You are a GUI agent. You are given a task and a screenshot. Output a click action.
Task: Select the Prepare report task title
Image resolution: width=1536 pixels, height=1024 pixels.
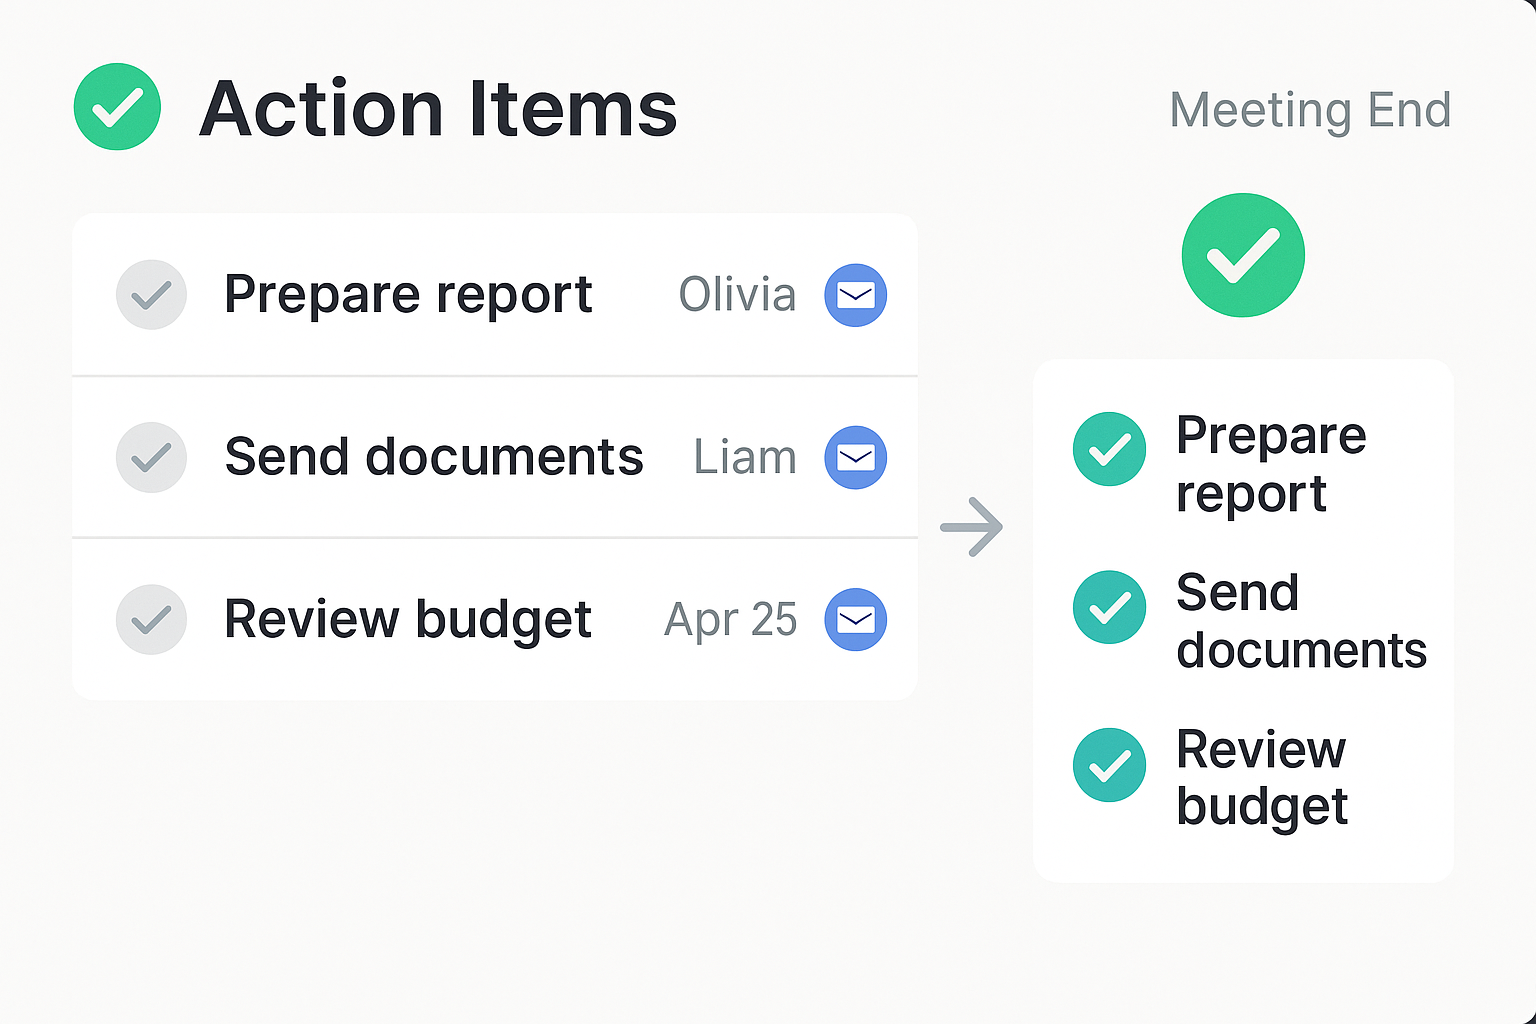408,295
